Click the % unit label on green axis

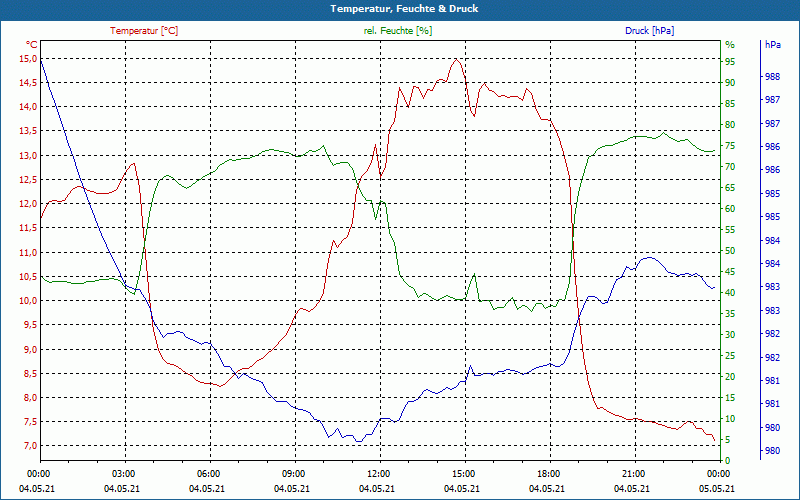point(730,45)
